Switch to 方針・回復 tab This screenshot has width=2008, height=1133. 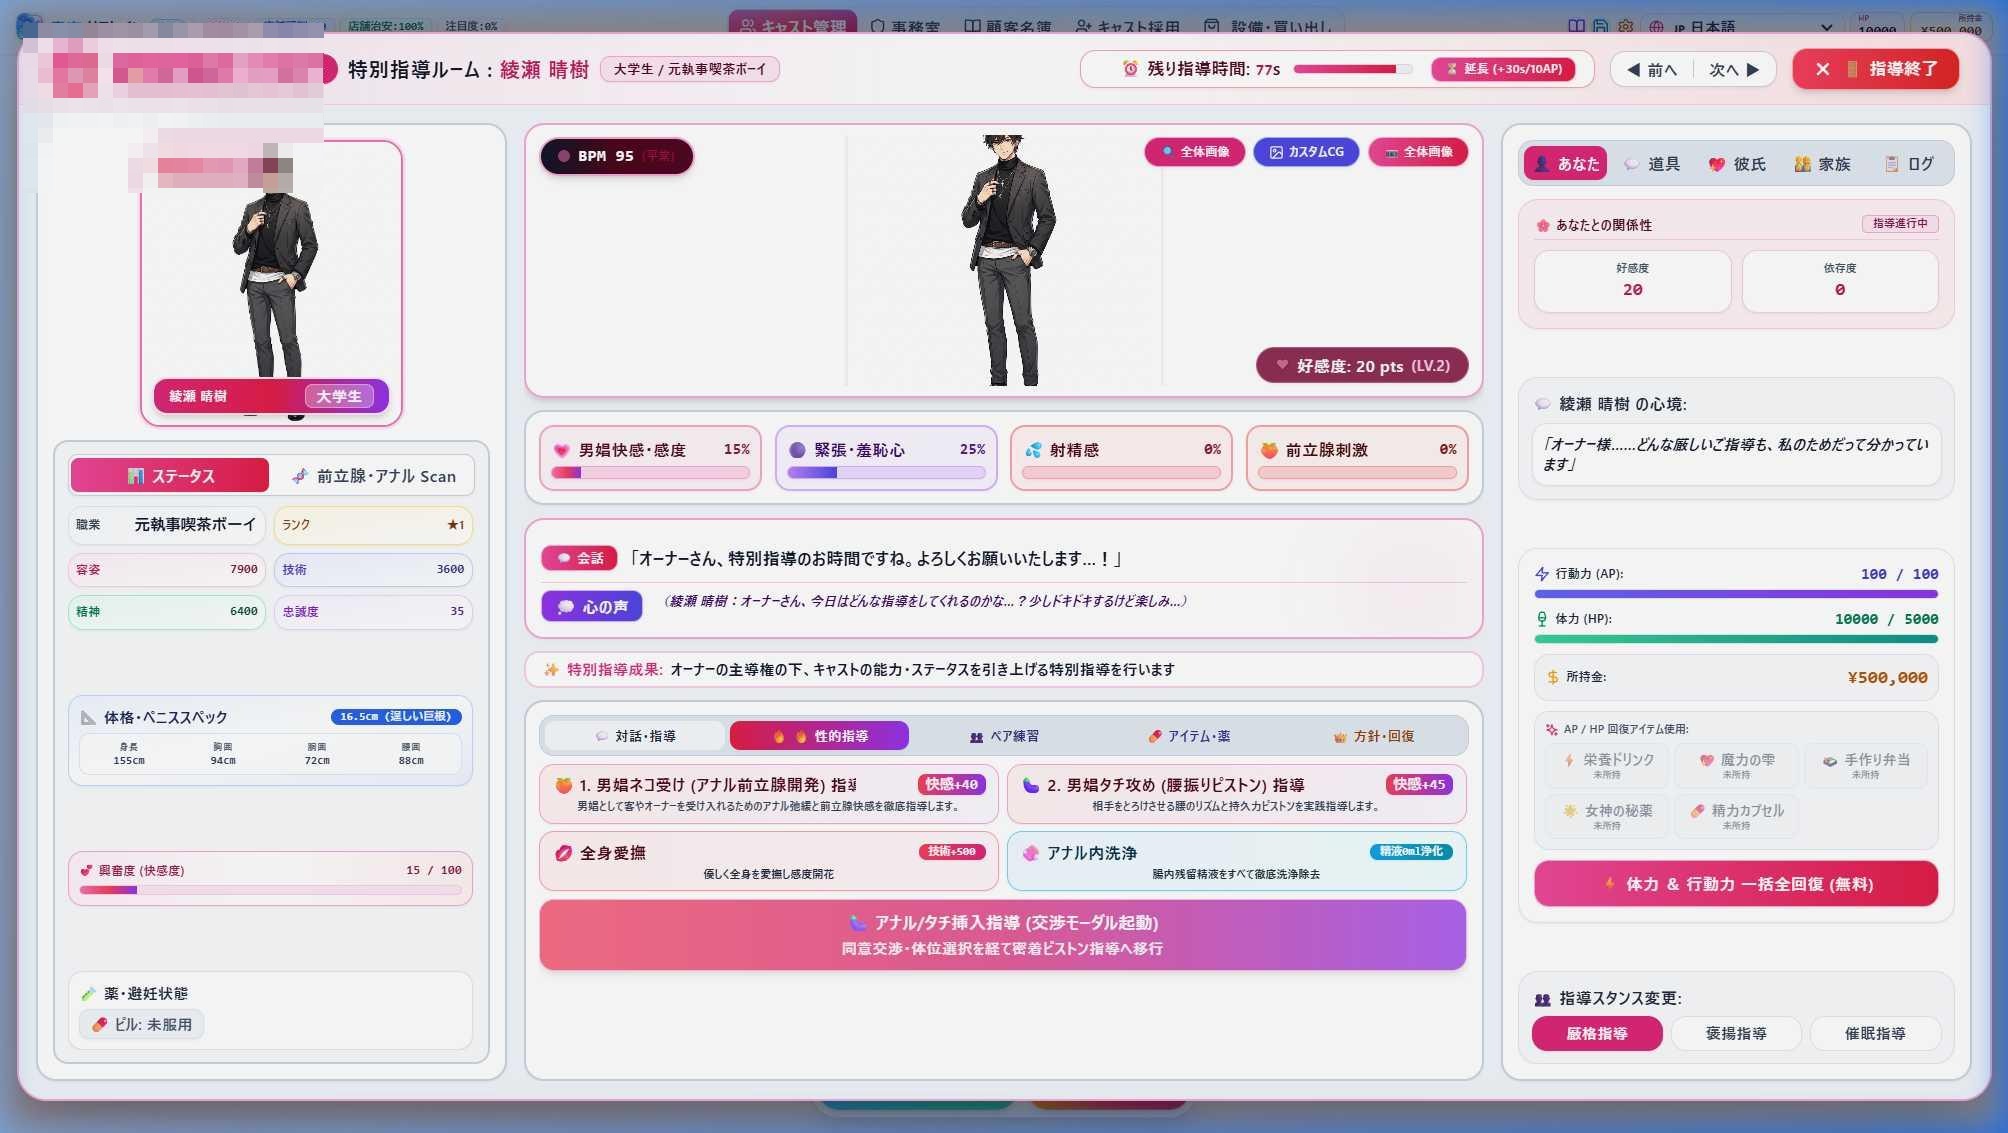click(x=1374, y=736)
